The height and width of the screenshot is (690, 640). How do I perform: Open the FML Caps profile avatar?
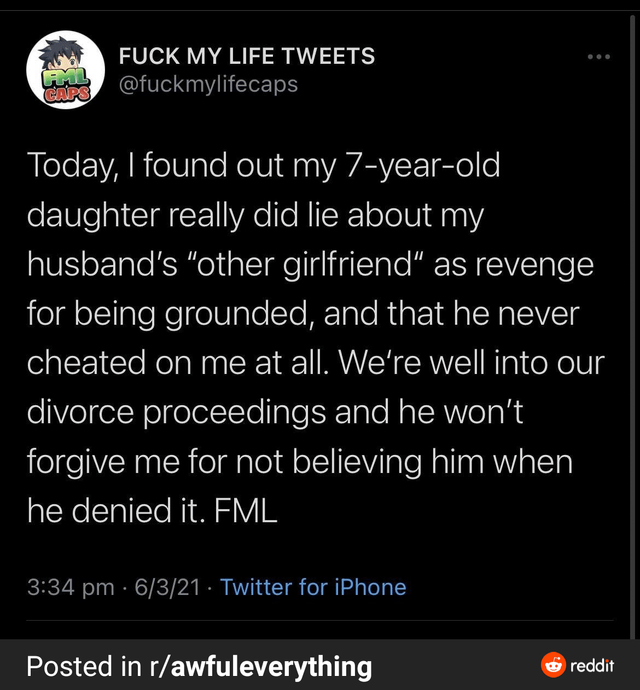64,70
